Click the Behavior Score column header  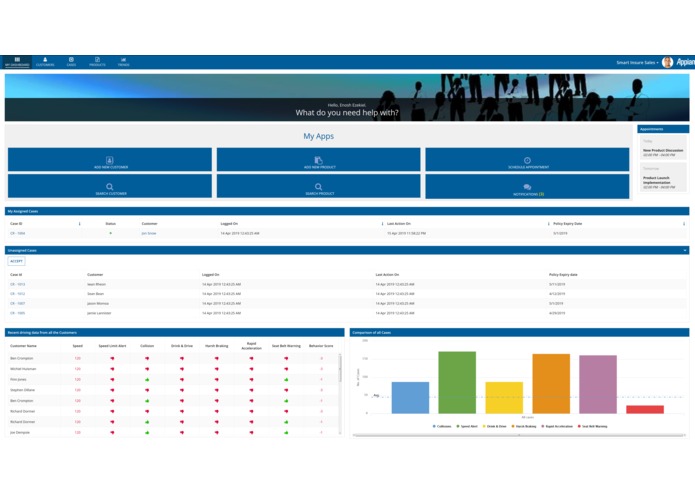click(x=321, y=346)
